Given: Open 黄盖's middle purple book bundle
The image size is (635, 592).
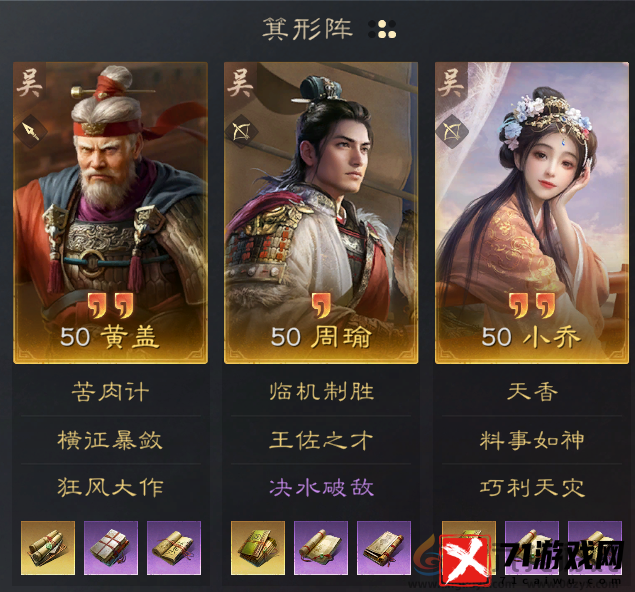Looking at the screenshot, I should click(111, 548).
